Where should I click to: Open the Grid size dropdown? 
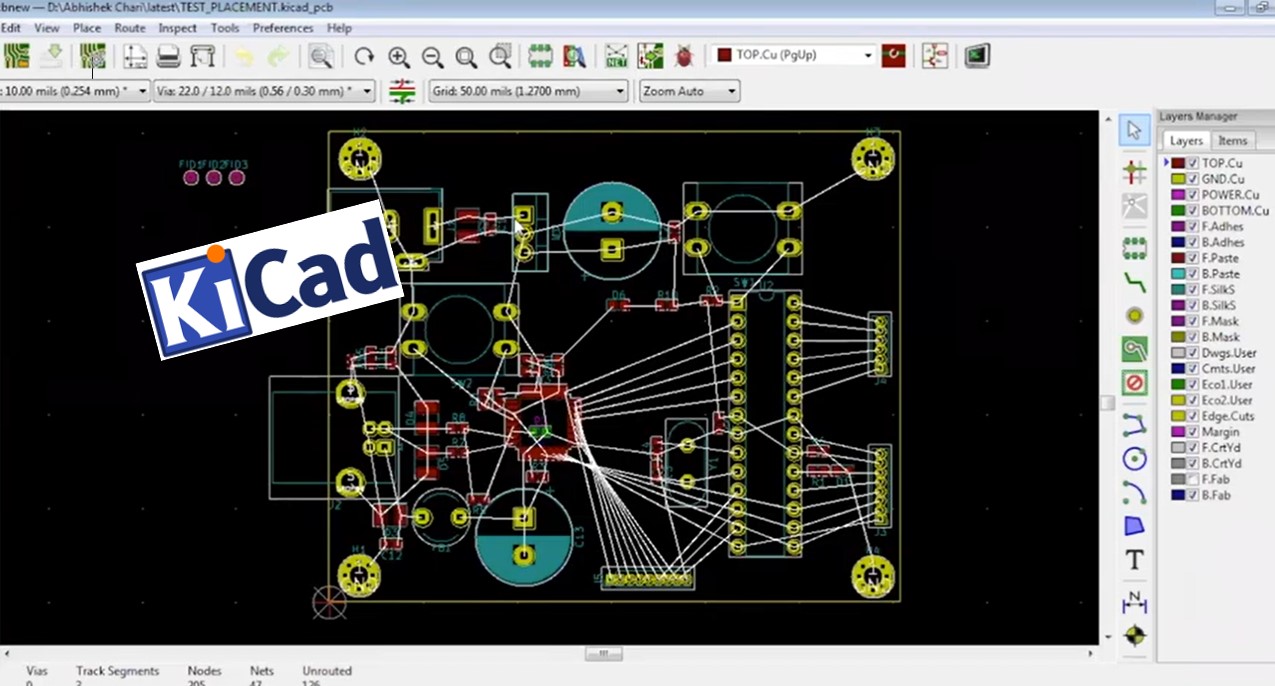[622, 90]
